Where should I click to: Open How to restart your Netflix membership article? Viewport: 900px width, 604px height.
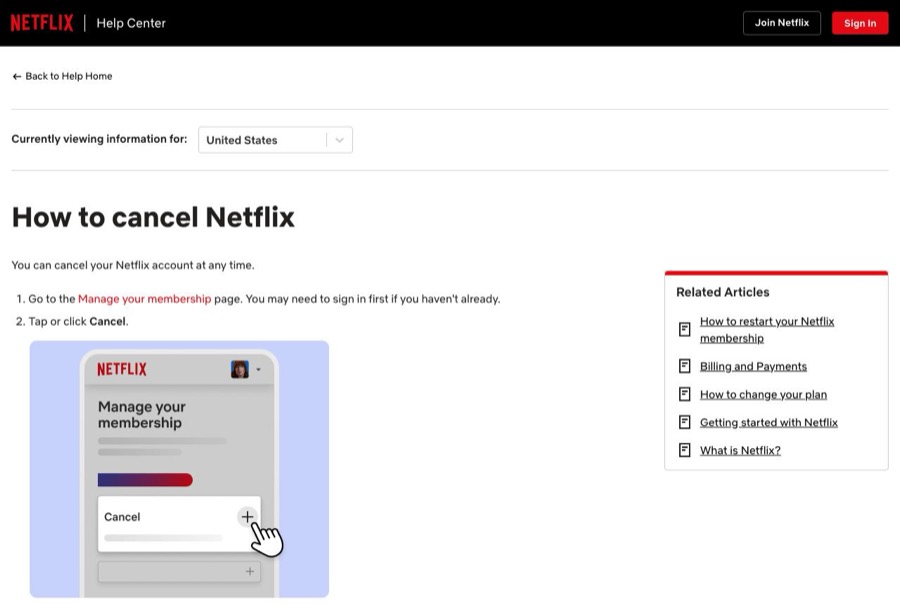click(x=767, y=330)
